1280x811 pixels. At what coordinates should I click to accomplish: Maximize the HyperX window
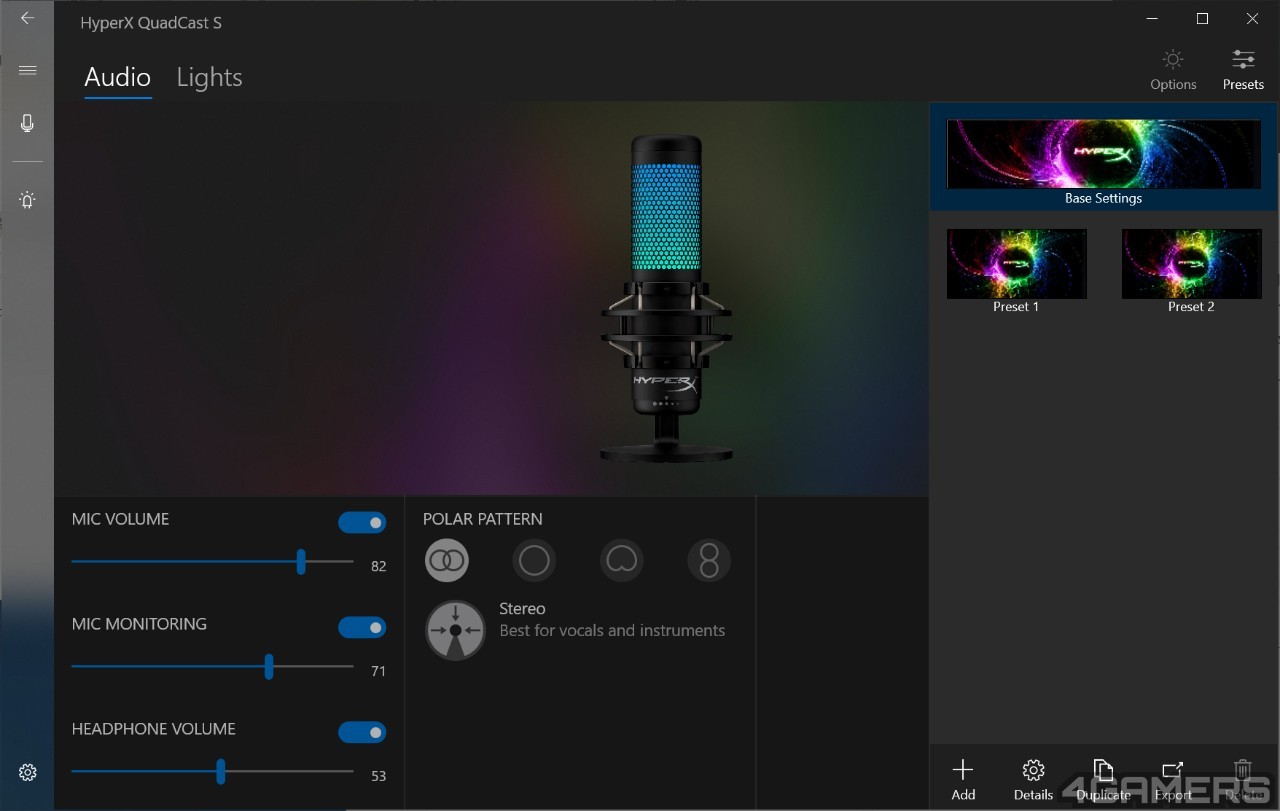[1202, 18]
